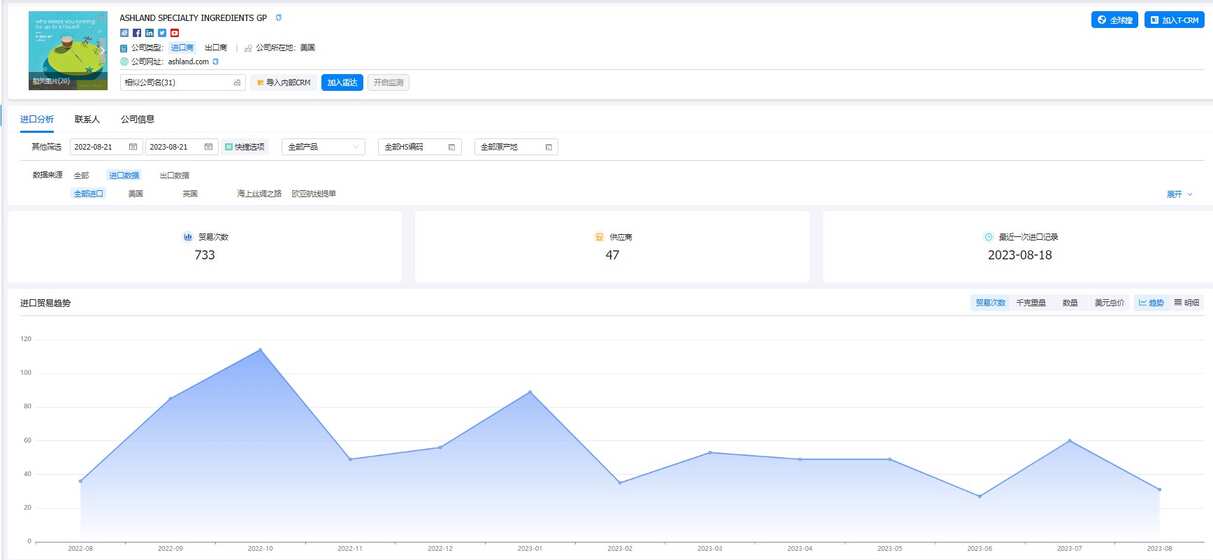Copy the ashland.com website address
Image resolution: width=1213 pixels, height=560 pixels.
(x=216, y=62)
